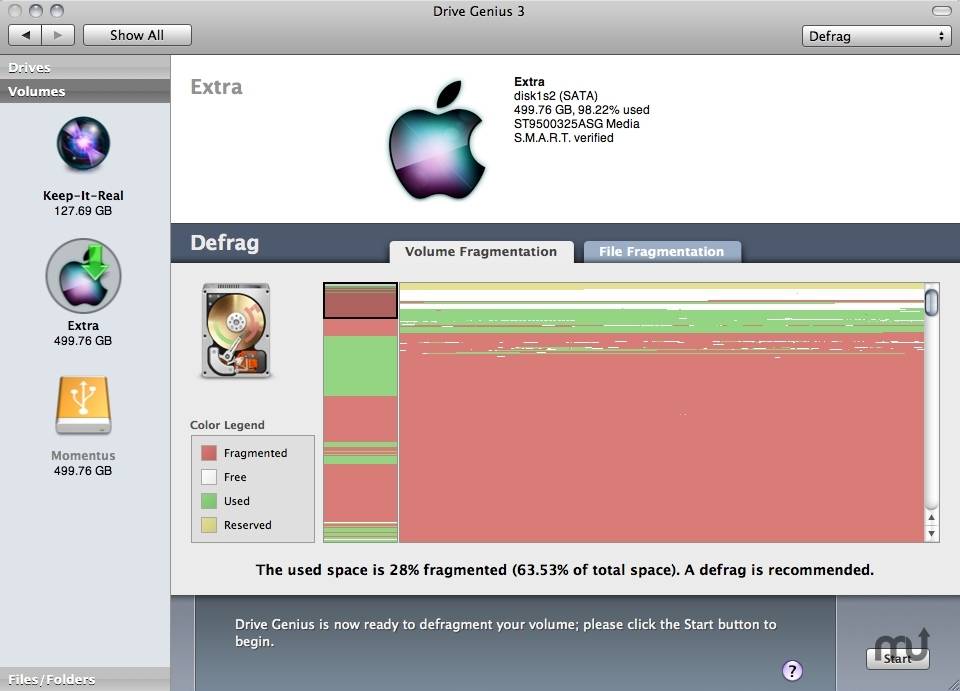This screenshot has height=691, width=960.
Task: Select the Keep-It-Real volume icon
Action: (x=83, y=143)
